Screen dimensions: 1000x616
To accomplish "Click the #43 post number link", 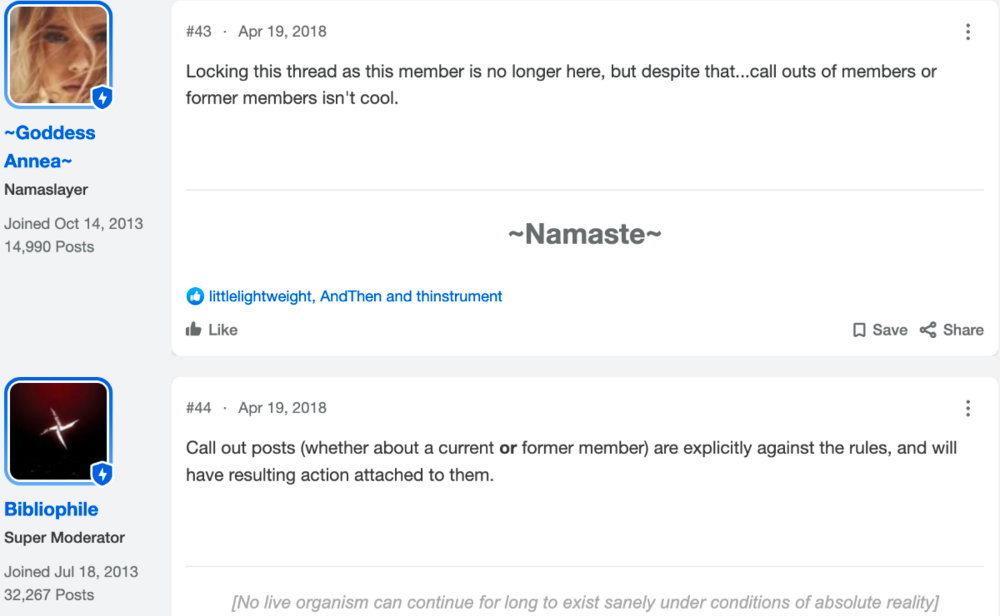I will click(x=198, y=31).
